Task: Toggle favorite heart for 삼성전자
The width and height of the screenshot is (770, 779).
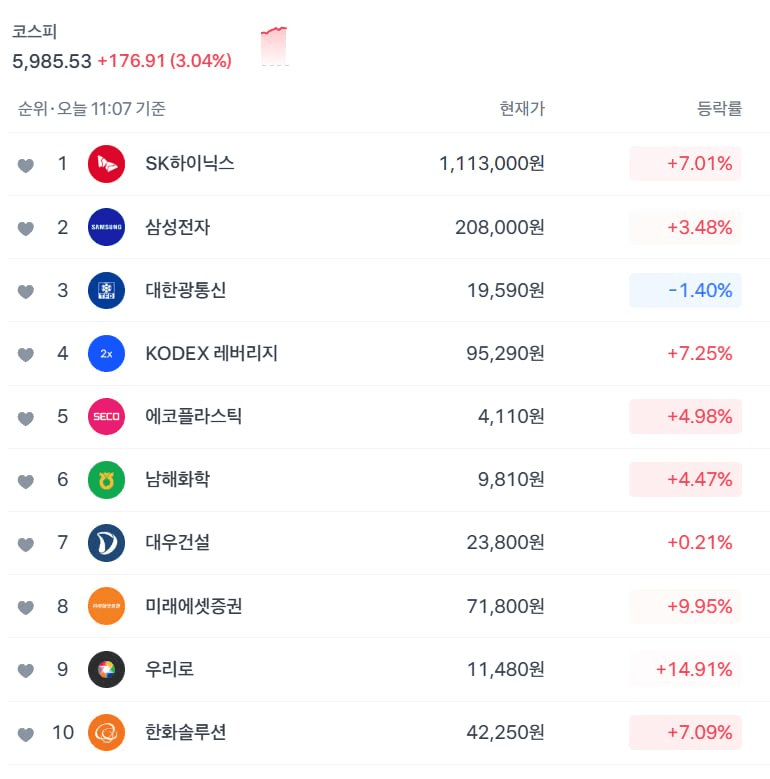Action: click(26, 228)
